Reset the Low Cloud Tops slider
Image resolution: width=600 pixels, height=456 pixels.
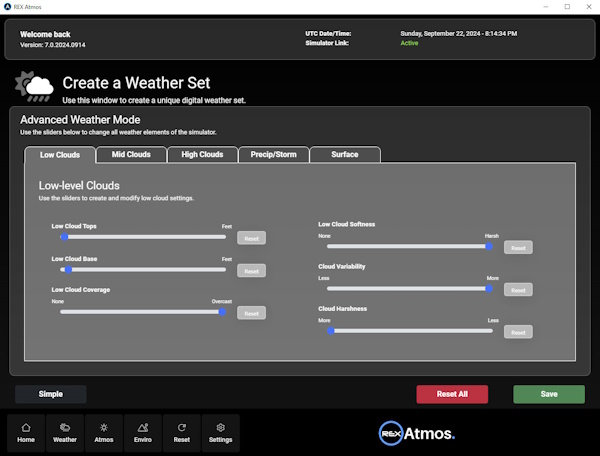tap(251, 238)
